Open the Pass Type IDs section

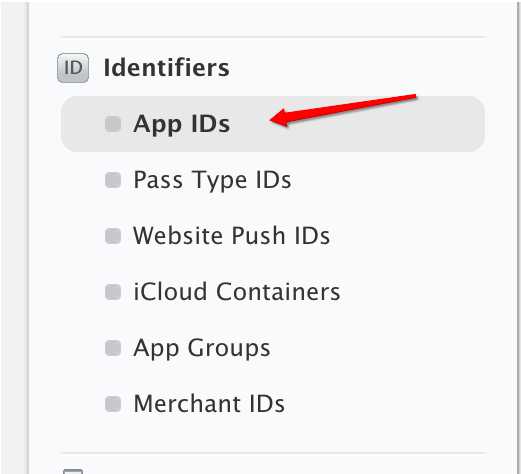point(212,180)
